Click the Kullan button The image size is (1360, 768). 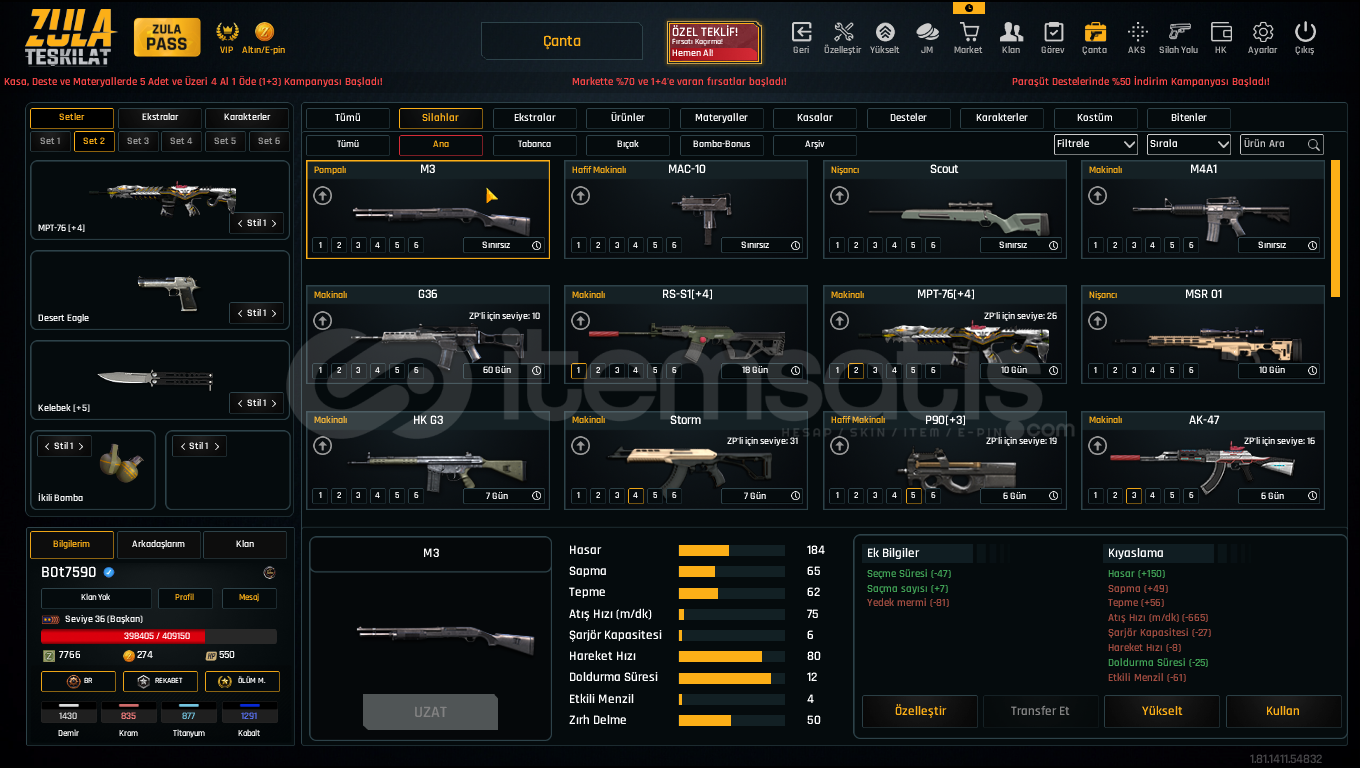pos(1283,711)
